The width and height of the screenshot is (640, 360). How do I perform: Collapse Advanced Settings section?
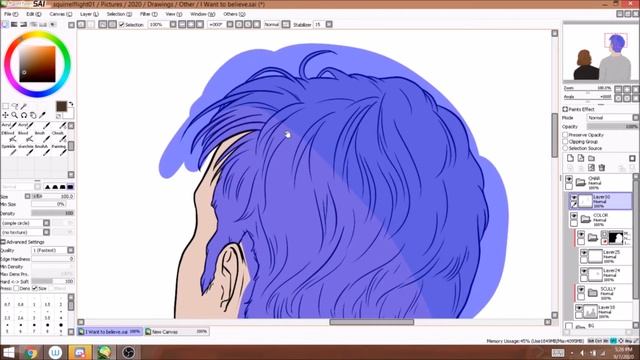pyautogui.click(x=3, y=242)
